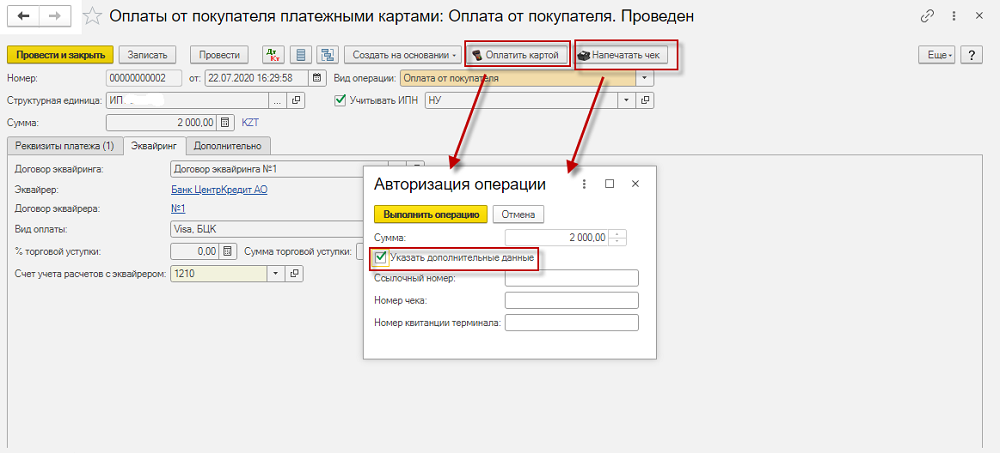Add document to favorites with star

(x=93, y=17)
